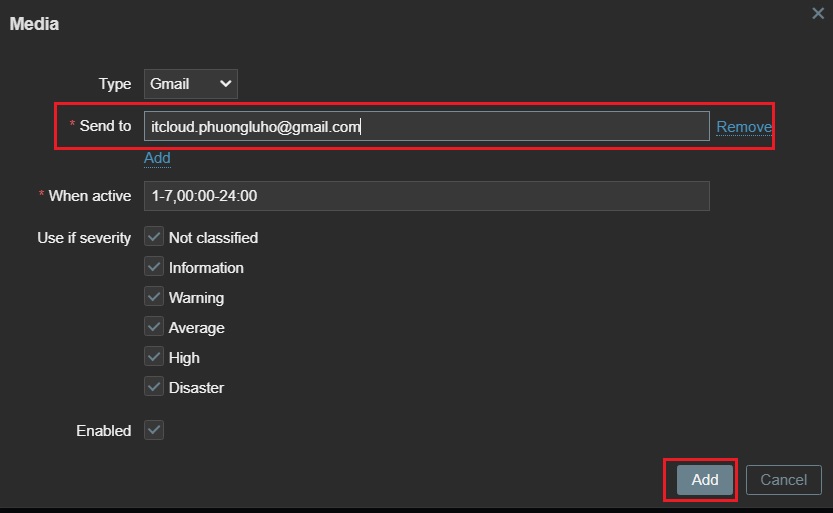Screen dimensions: 833x513
Task: Click the When active field label
Action: click(89, 196)
